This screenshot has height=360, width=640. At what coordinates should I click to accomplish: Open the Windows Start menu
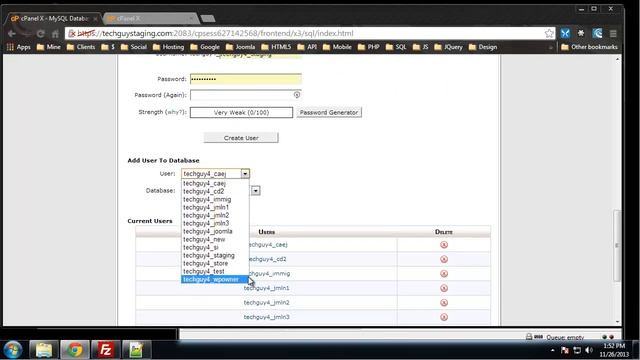13,350
